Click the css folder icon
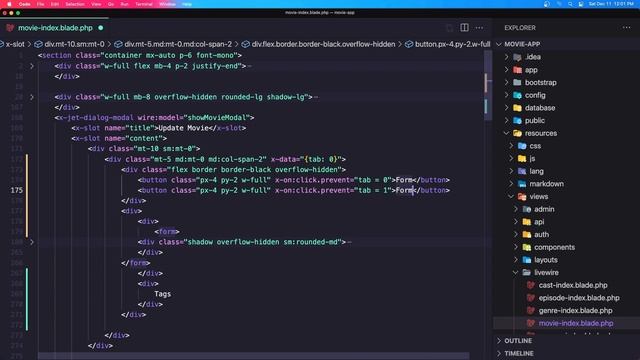This screenshot has height=360, width=640. [522, 146]
